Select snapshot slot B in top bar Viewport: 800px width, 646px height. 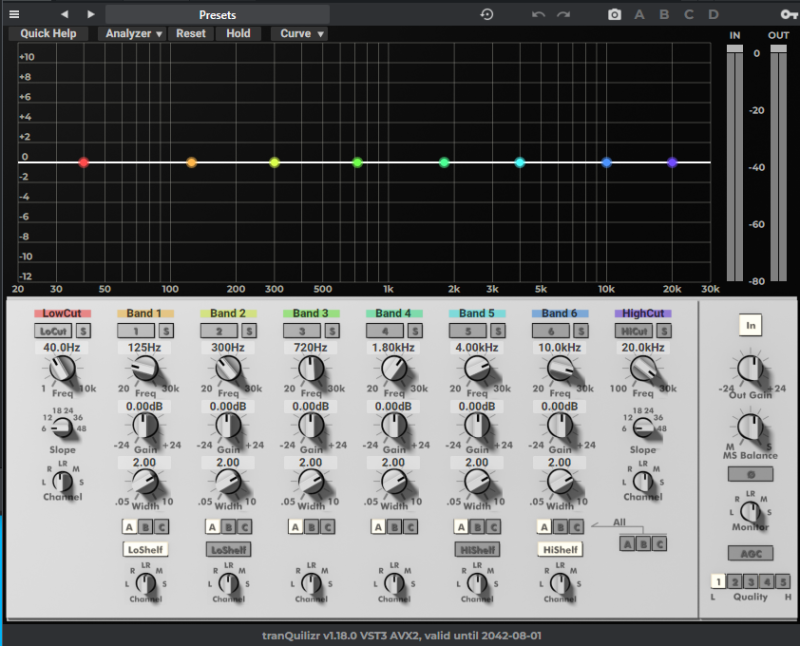(664, 14)
